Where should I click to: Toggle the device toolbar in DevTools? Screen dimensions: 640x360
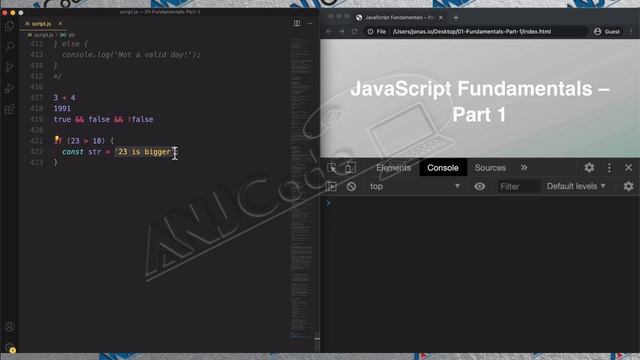(x=350, y=168)
